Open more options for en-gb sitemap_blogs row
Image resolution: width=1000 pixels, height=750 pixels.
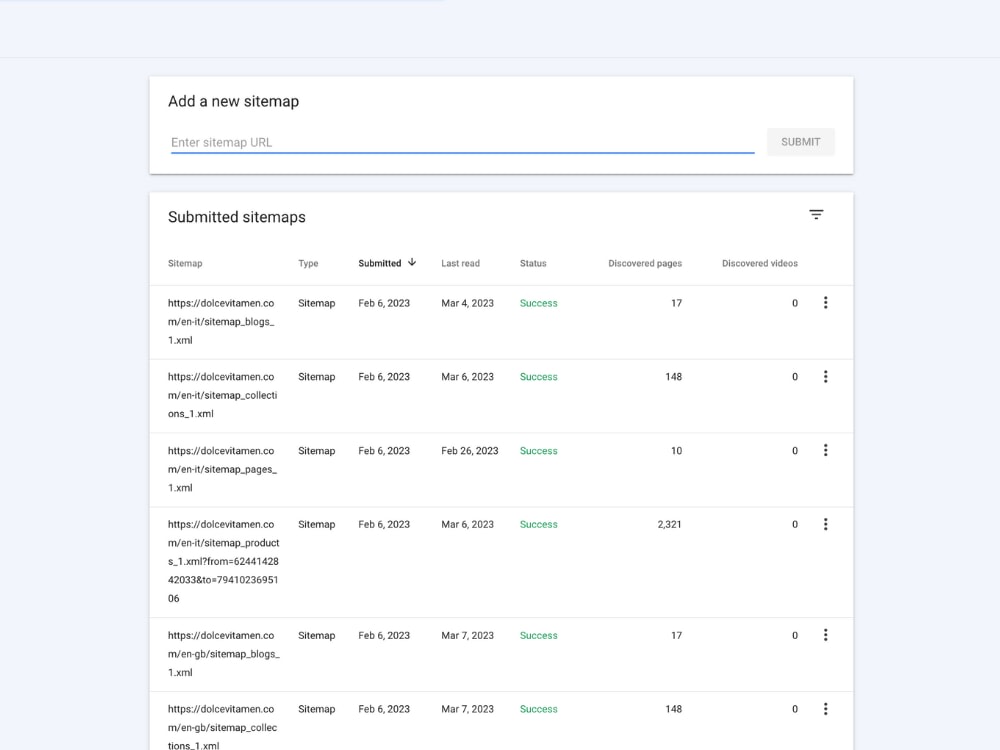click(x=825, y=635)
